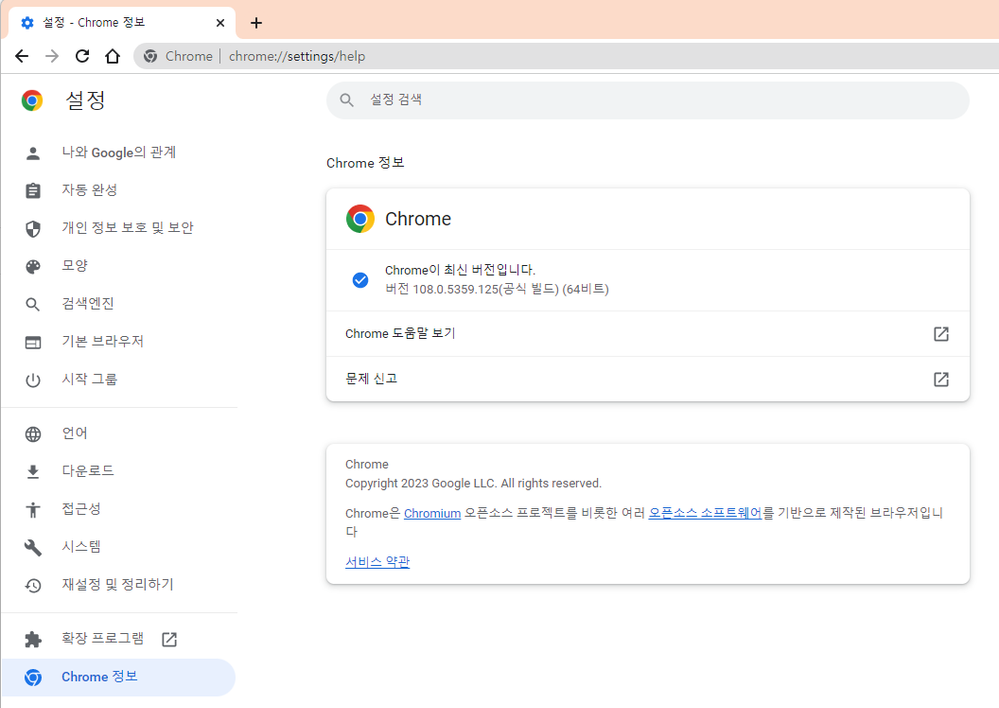Open the 문제 신고 row

(647, 379)
